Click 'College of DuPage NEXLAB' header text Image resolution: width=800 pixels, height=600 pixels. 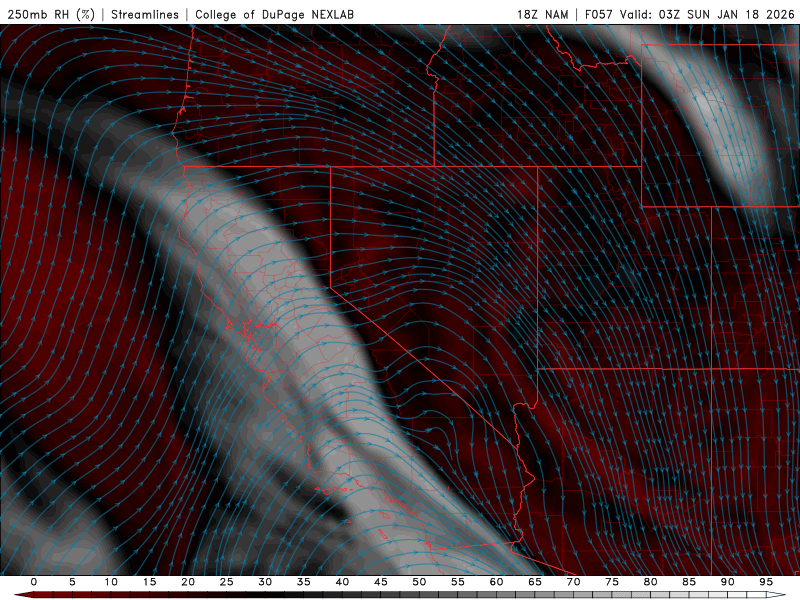point(274,14)
